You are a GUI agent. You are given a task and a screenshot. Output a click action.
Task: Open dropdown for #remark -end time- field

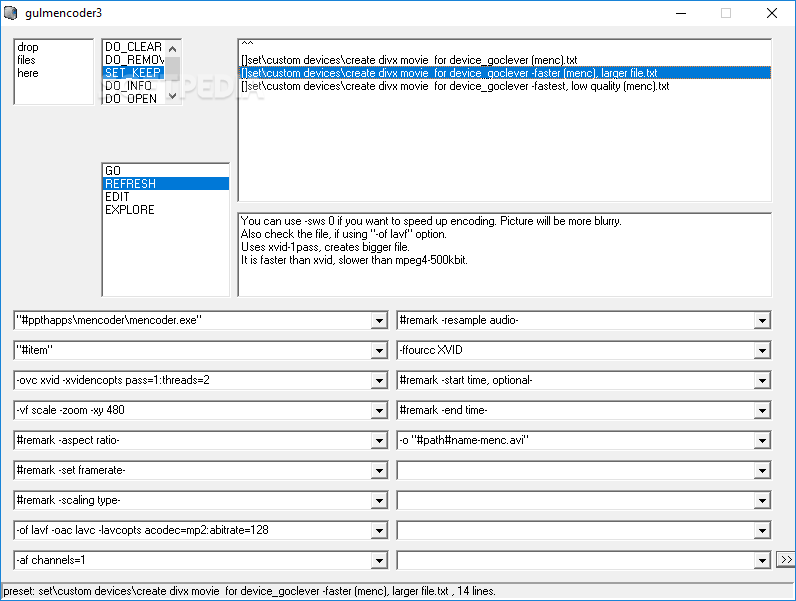click(762, 410)
